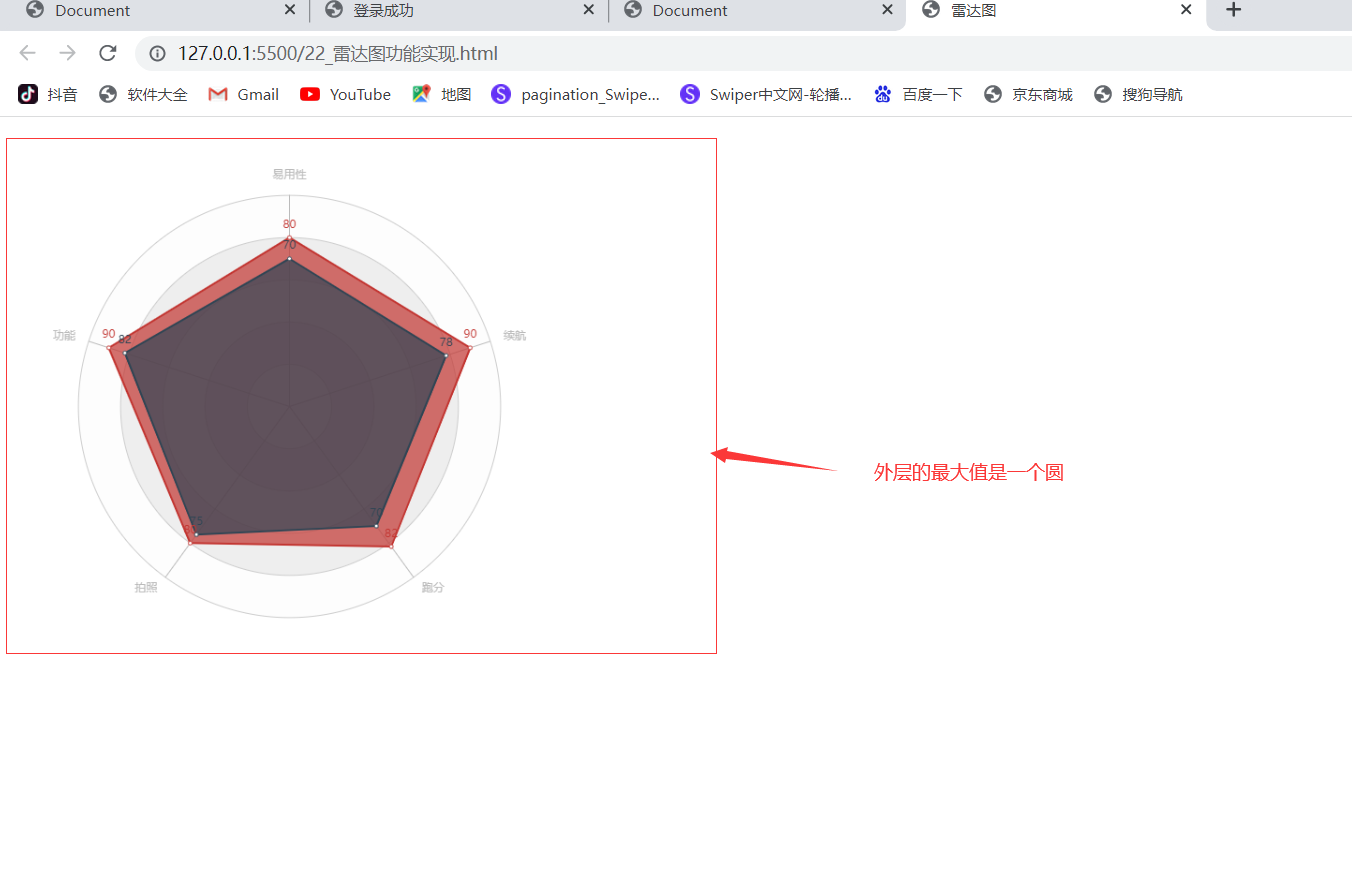The width and height of the screenshot is (1352, 878).
Task: Click the red 80 value label
Action: pyautogui.click(x=289, y=224)
